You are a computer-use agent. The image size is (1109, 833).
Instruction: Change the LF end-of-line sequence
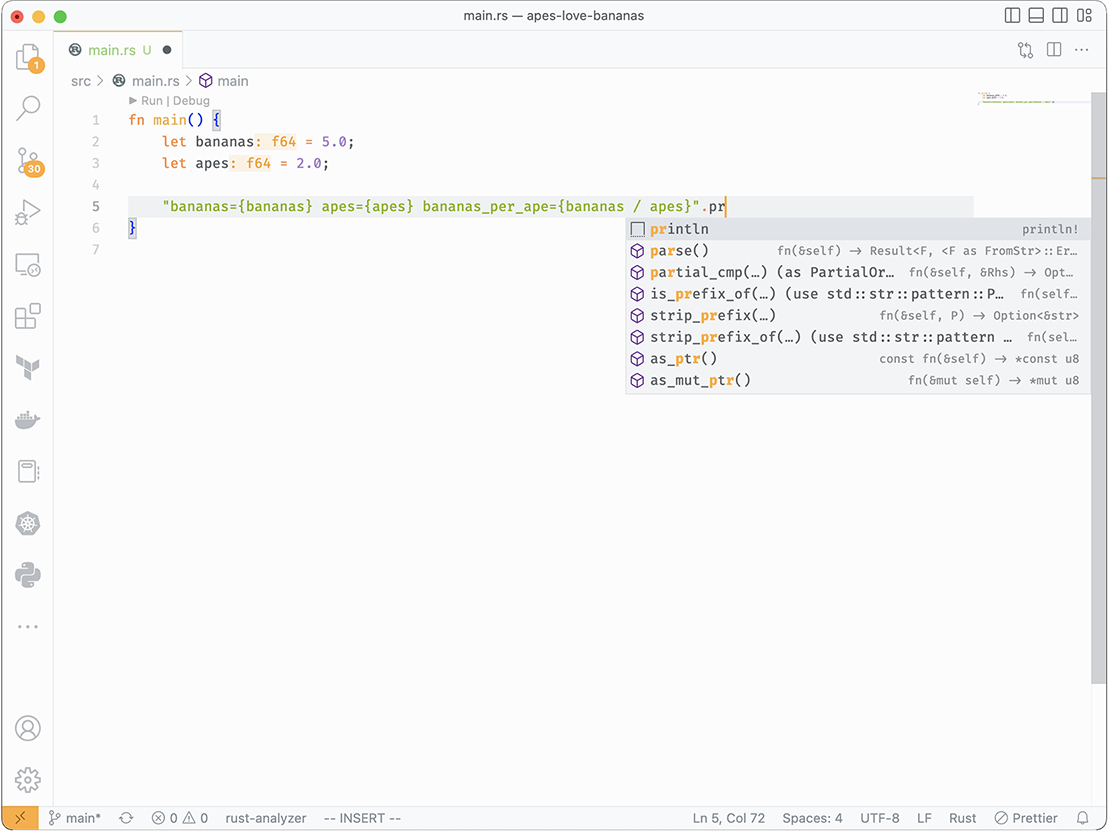924,818
